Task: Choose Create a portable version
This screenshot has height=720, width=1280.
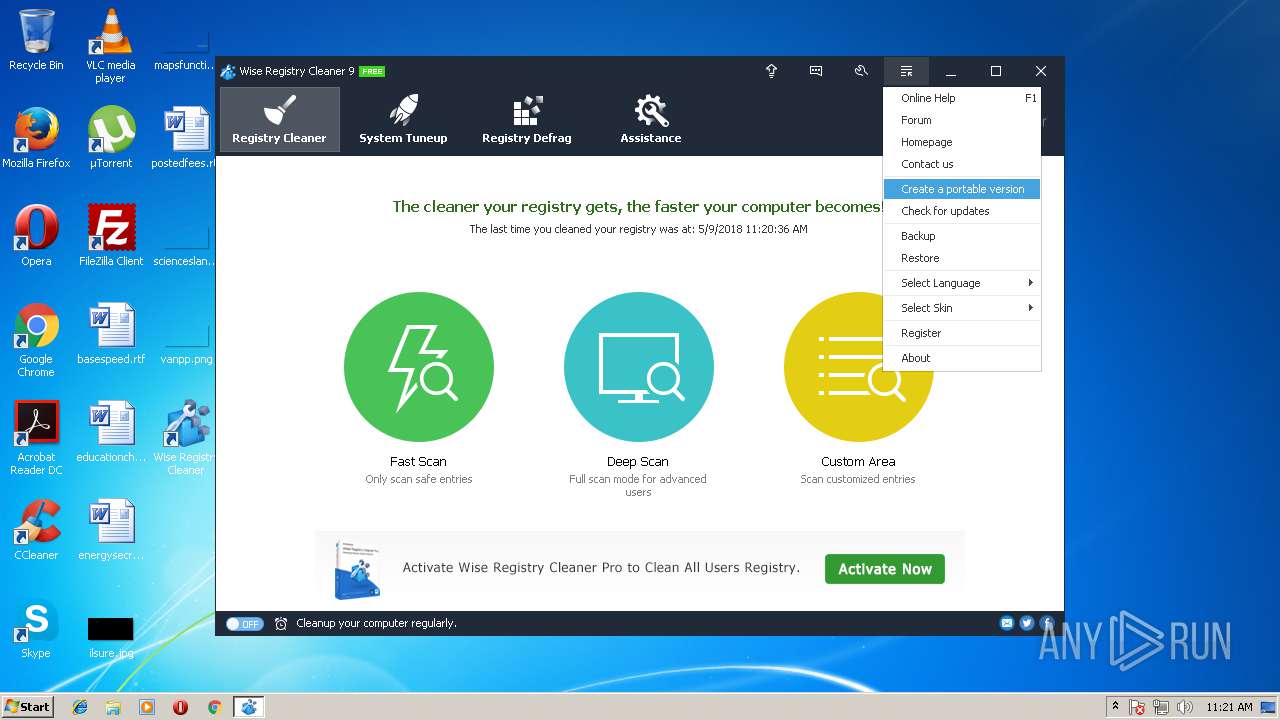Action: click(x=962, y=189)
